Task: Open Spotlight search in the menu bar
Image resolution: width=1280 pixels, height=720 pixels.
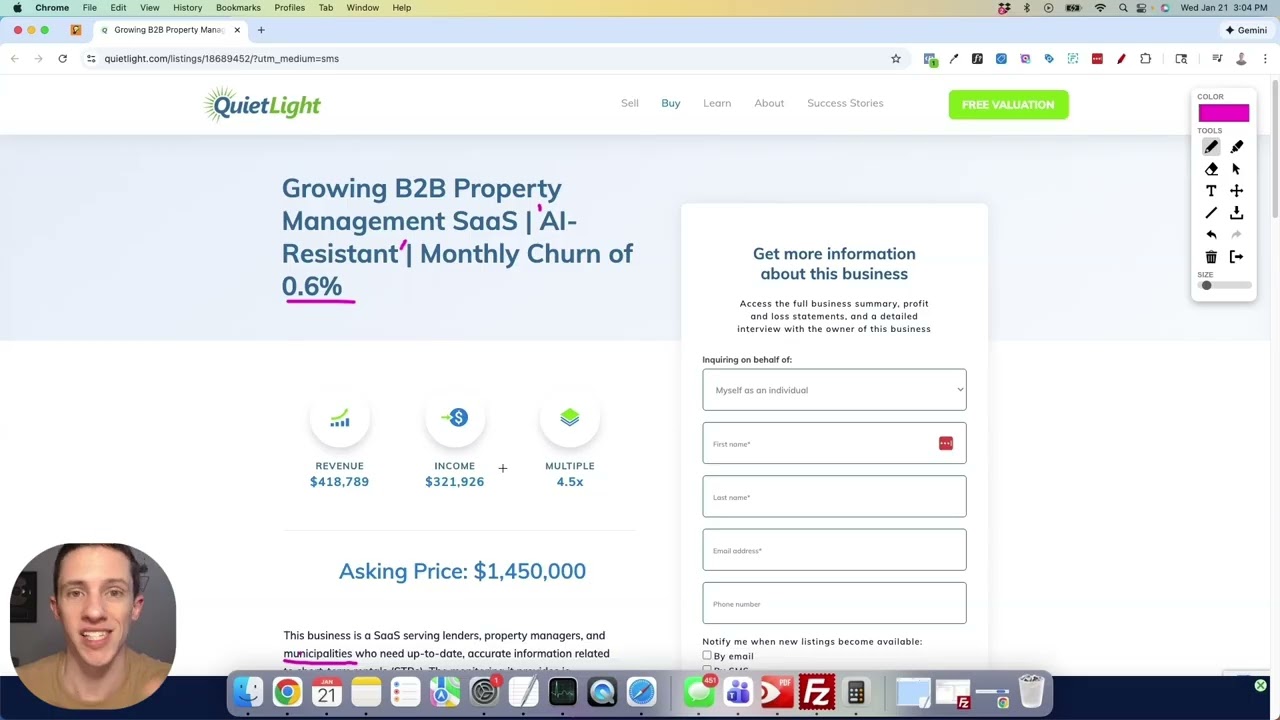Action: coord(1123,8)
